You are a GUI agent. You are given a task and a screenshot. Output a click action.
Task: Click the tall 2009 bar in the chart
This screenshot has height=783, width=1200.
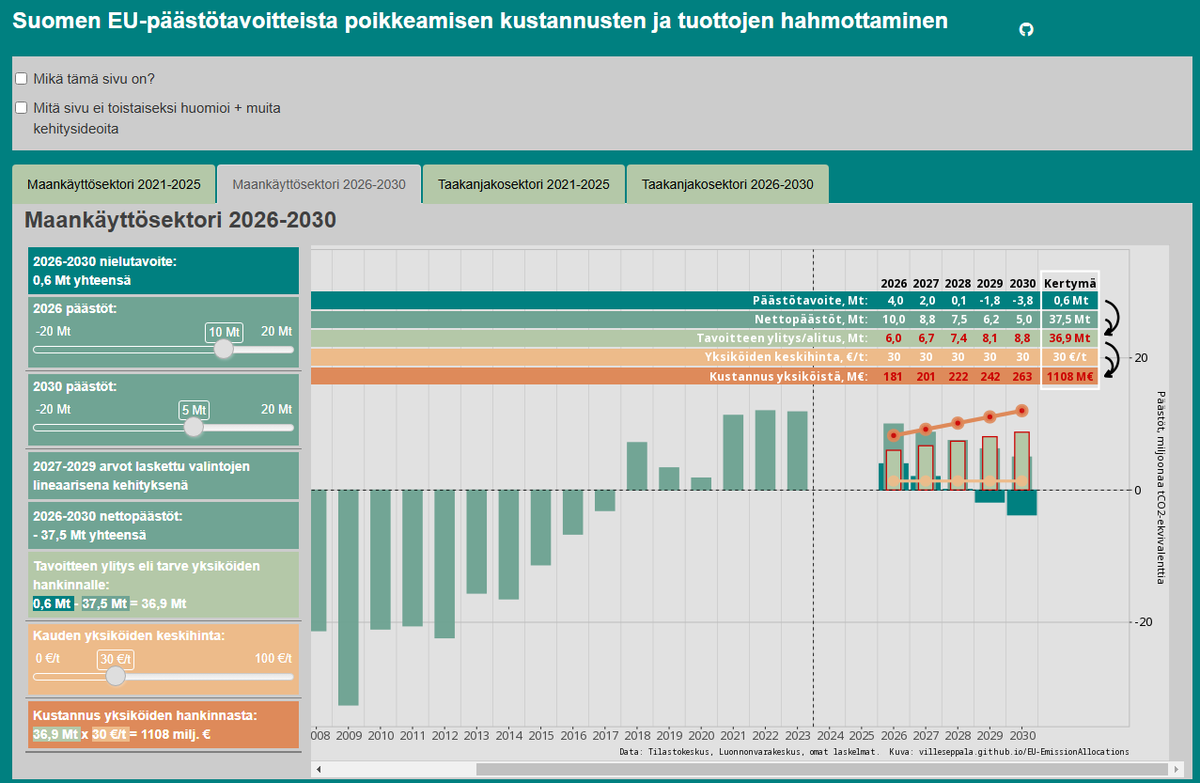click(349, 600)
